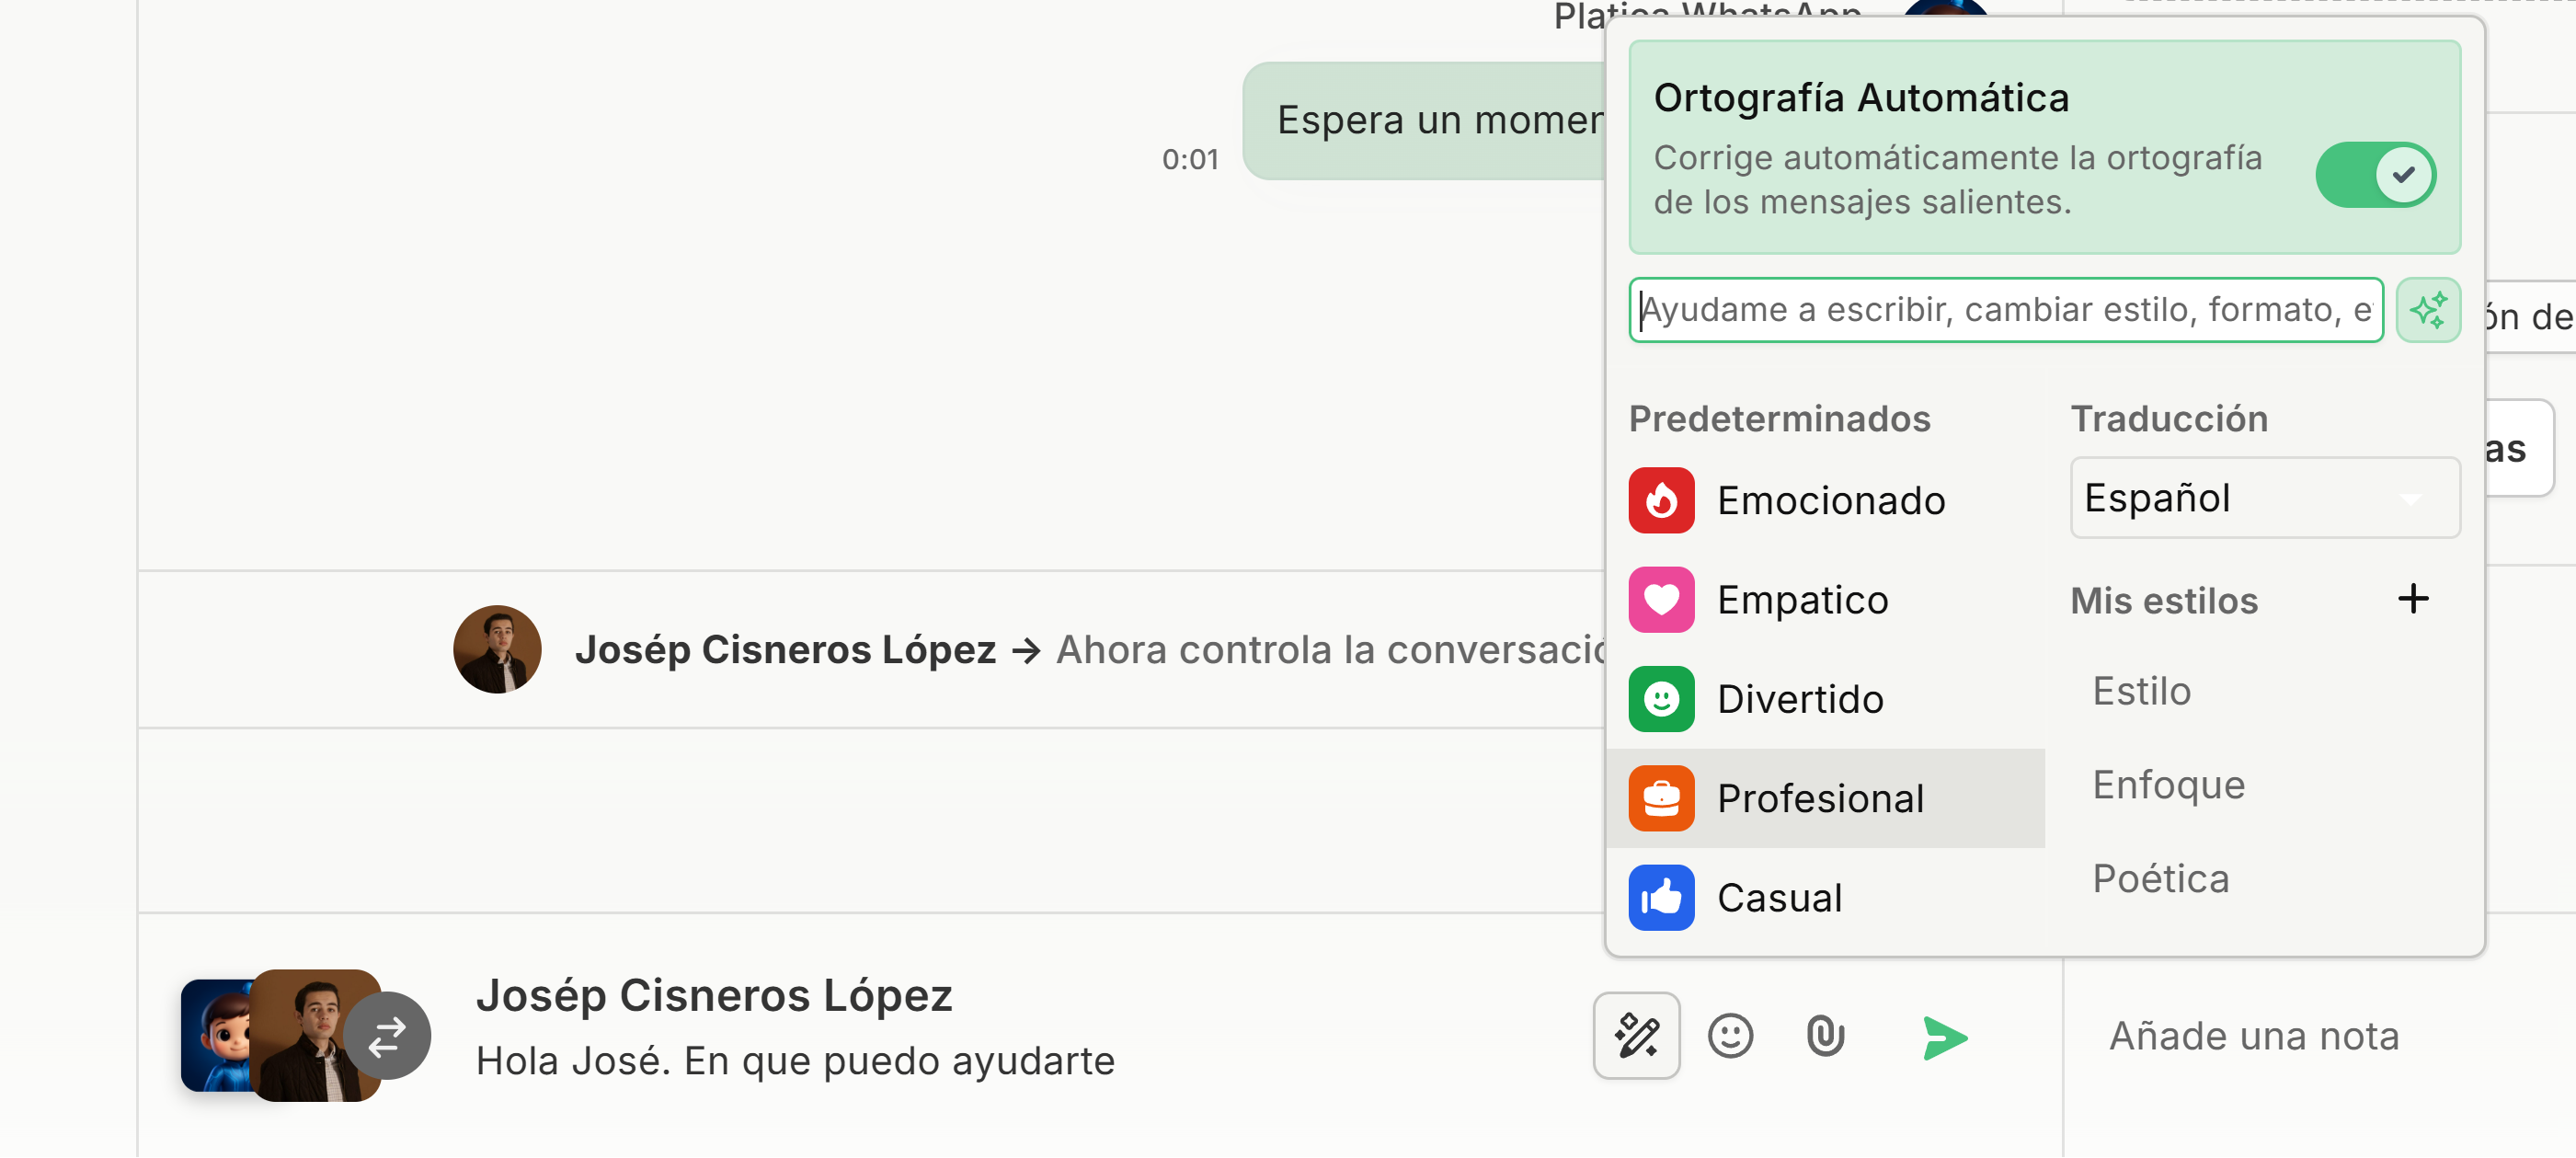Select Estilo under Mis estilos
This screenshot has height=1158, width=2576.
[2141, 690]
